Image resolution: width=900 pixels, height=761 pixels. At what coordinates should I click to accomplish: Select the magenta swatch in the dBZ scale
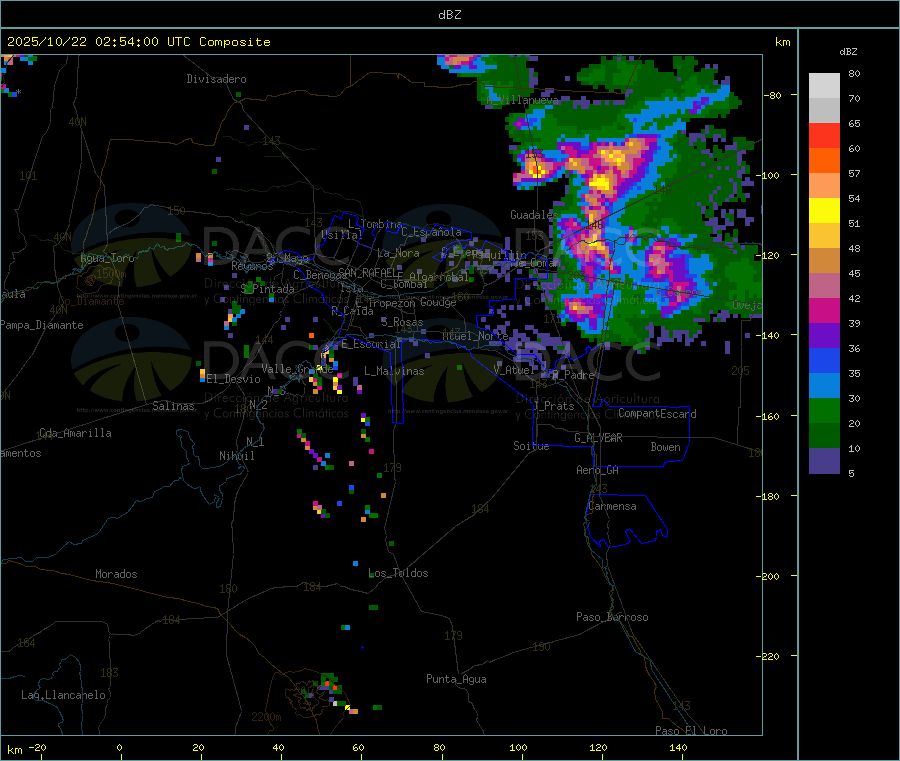click(x=824, y=311)
